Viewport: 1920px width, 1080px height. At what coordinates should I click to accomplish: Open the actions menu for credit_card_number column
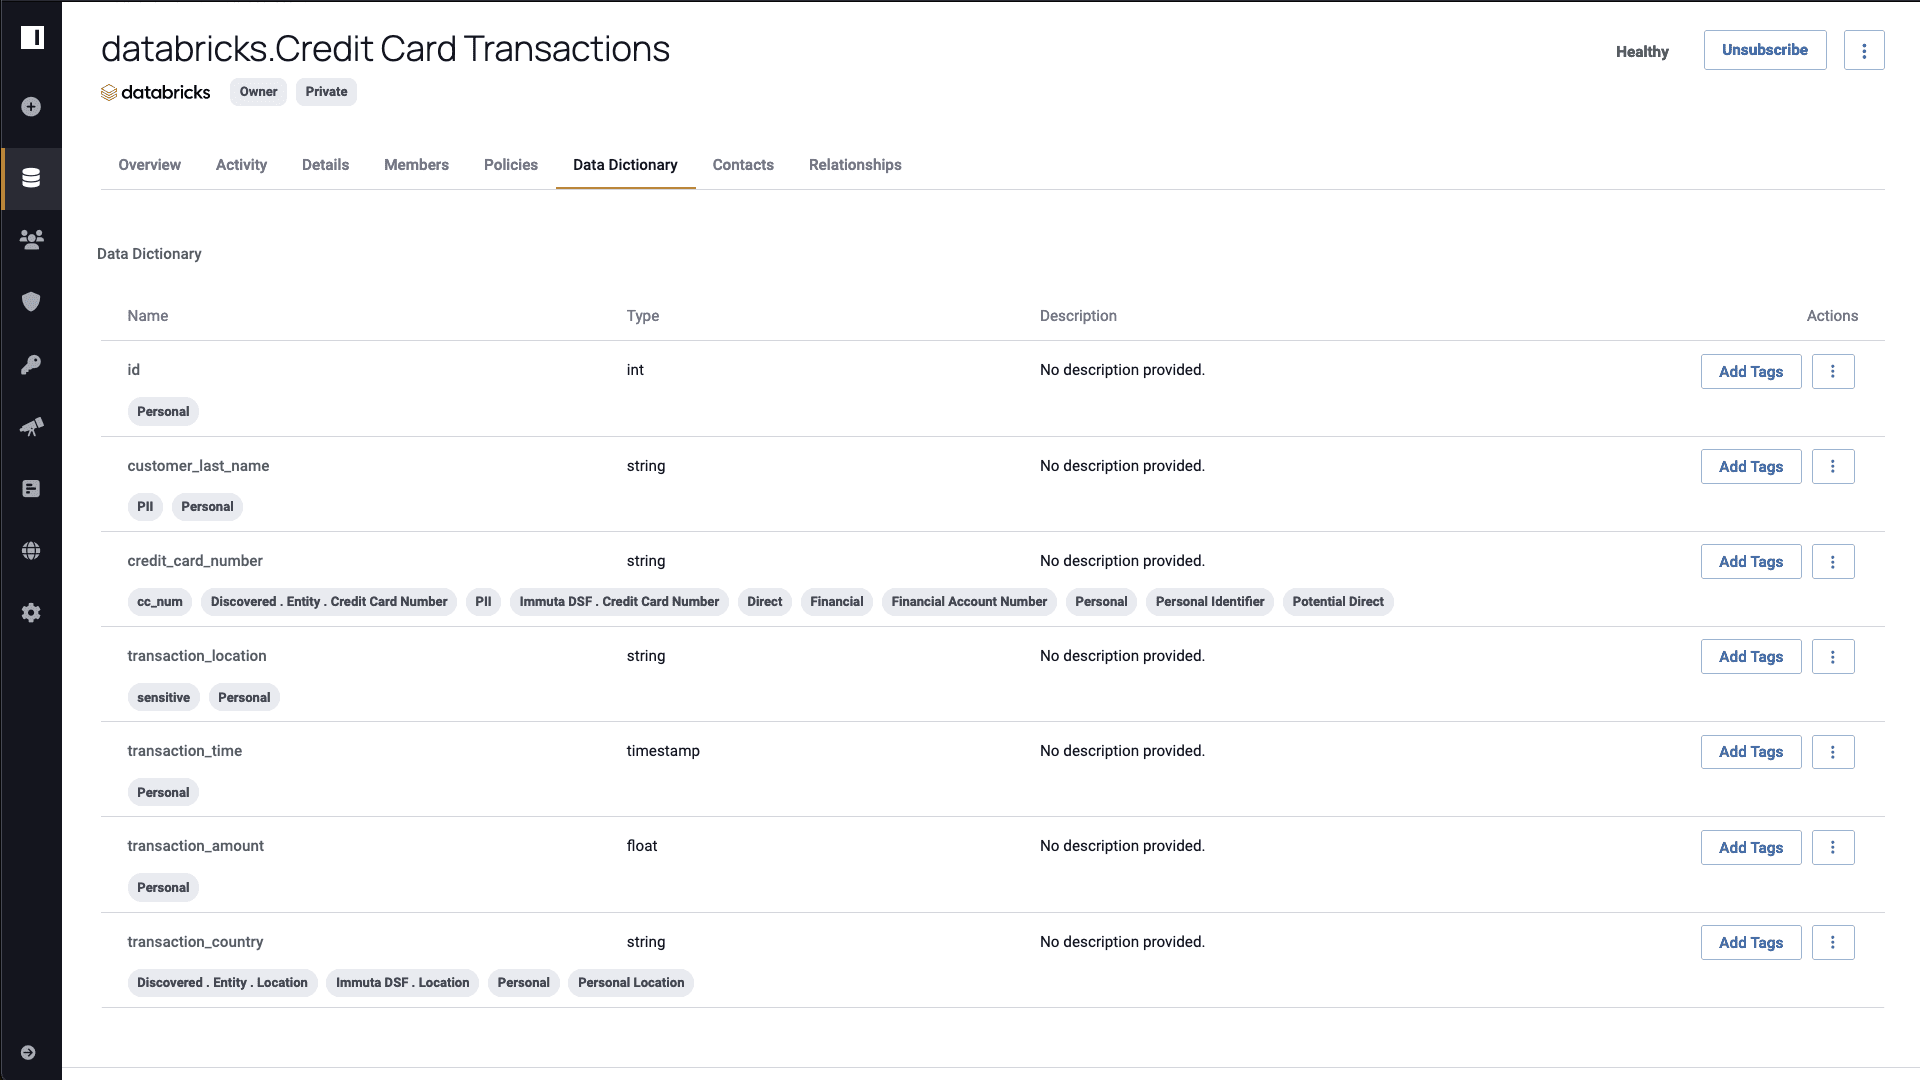1833,561
